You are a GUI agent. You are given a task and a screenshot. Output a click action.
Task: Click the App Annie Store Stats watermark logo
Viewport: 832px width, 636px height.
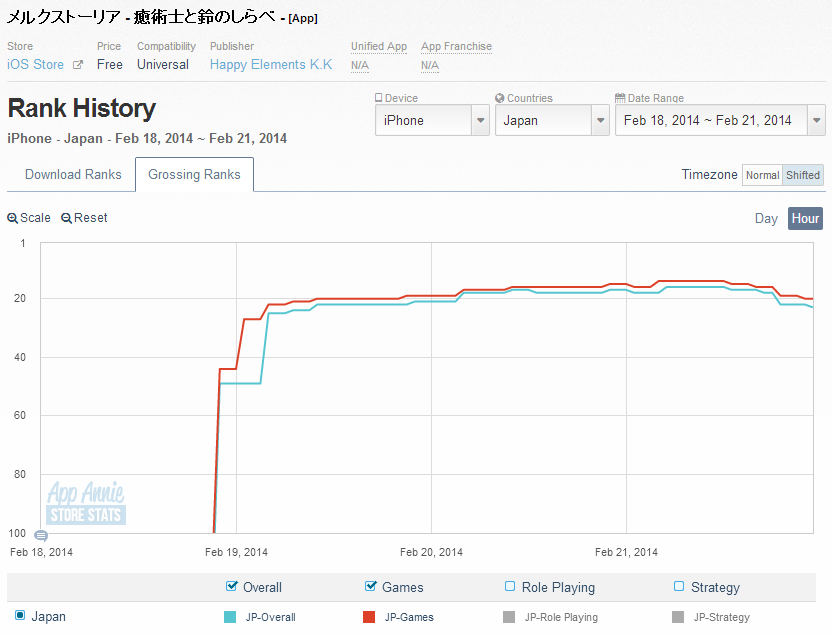pyautogui.click(x=86, y=503)
